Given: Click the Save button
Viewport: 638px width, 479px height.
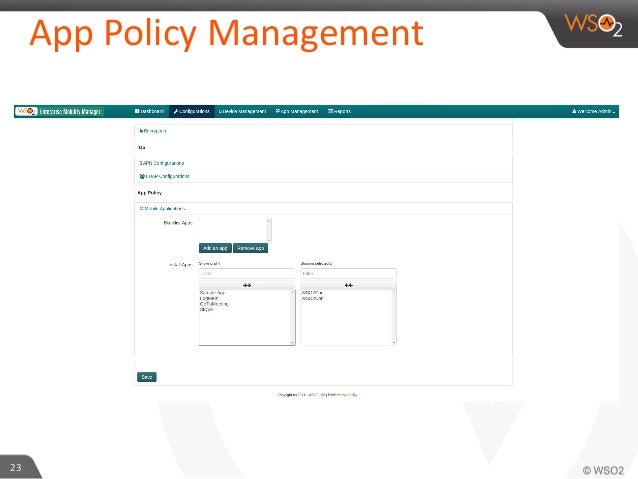Looking at the screenshot, I should pyautogui.click(x=146, y=377).
